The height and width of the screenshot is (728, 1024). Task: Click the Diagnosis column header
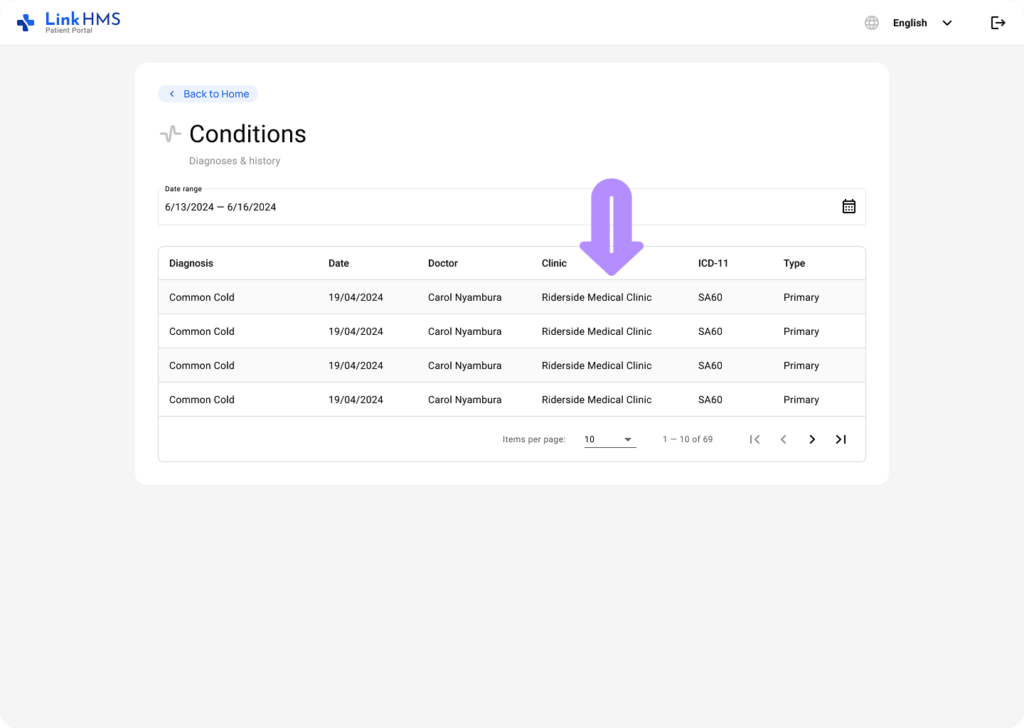[x=191, y=263]
